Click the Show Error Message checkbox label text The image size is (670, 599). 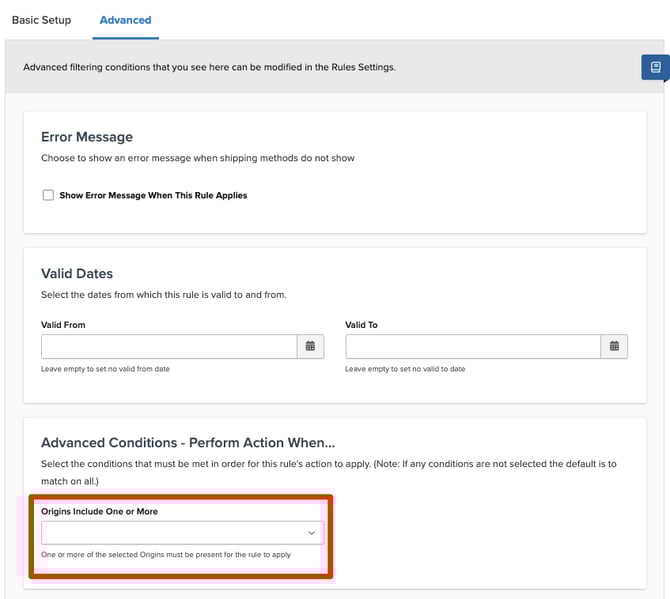click(153, 195)
